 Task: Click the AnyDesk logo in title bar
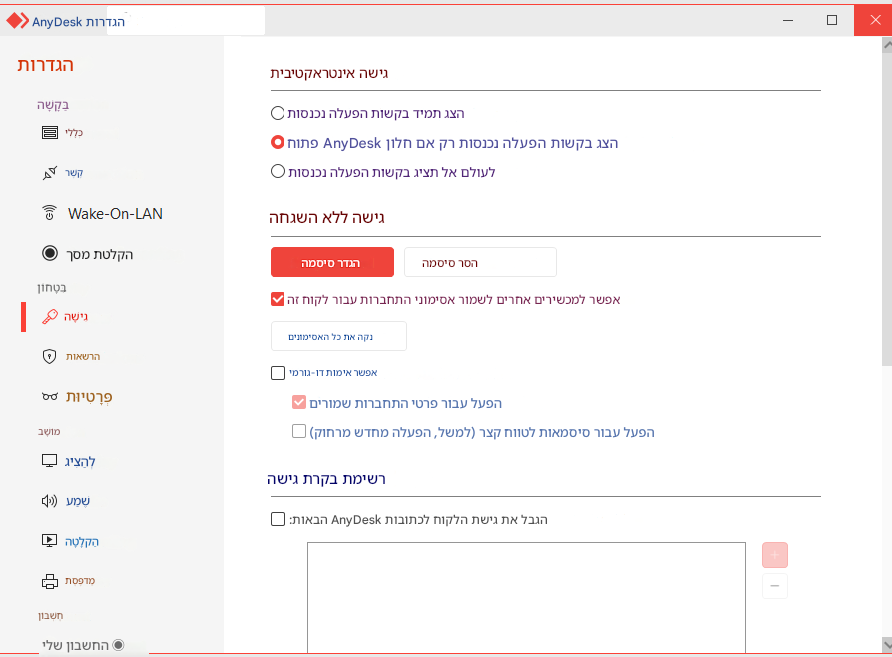click(x=17, y=21)
